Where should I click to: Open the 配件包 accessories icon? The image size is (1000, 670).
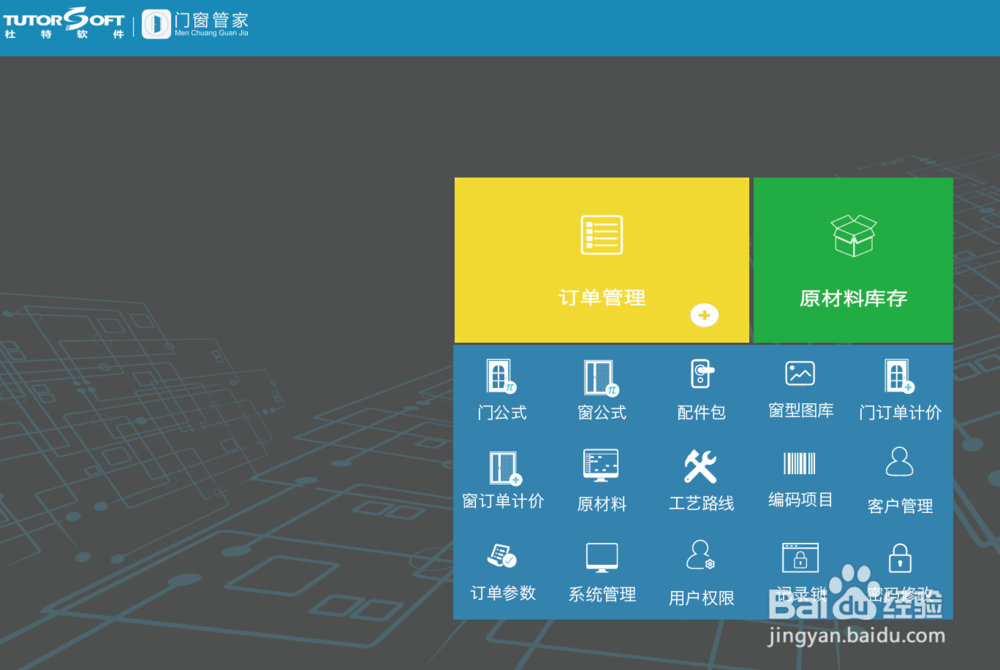(x=702, y=374)
